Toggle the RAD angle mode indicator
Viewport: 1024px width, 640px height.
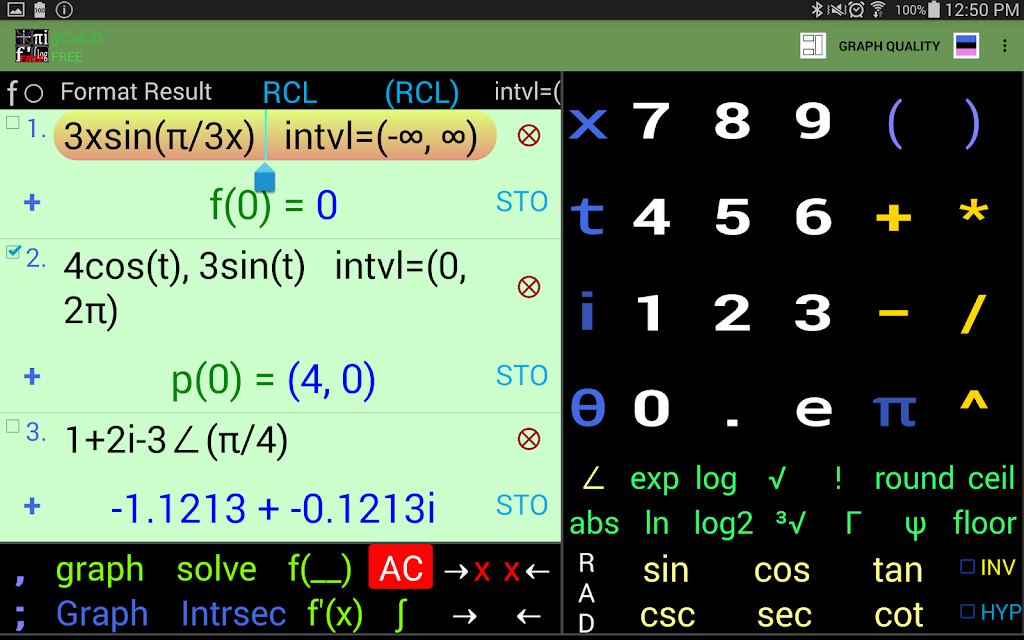pyautogui.click(x=586, y=593)
